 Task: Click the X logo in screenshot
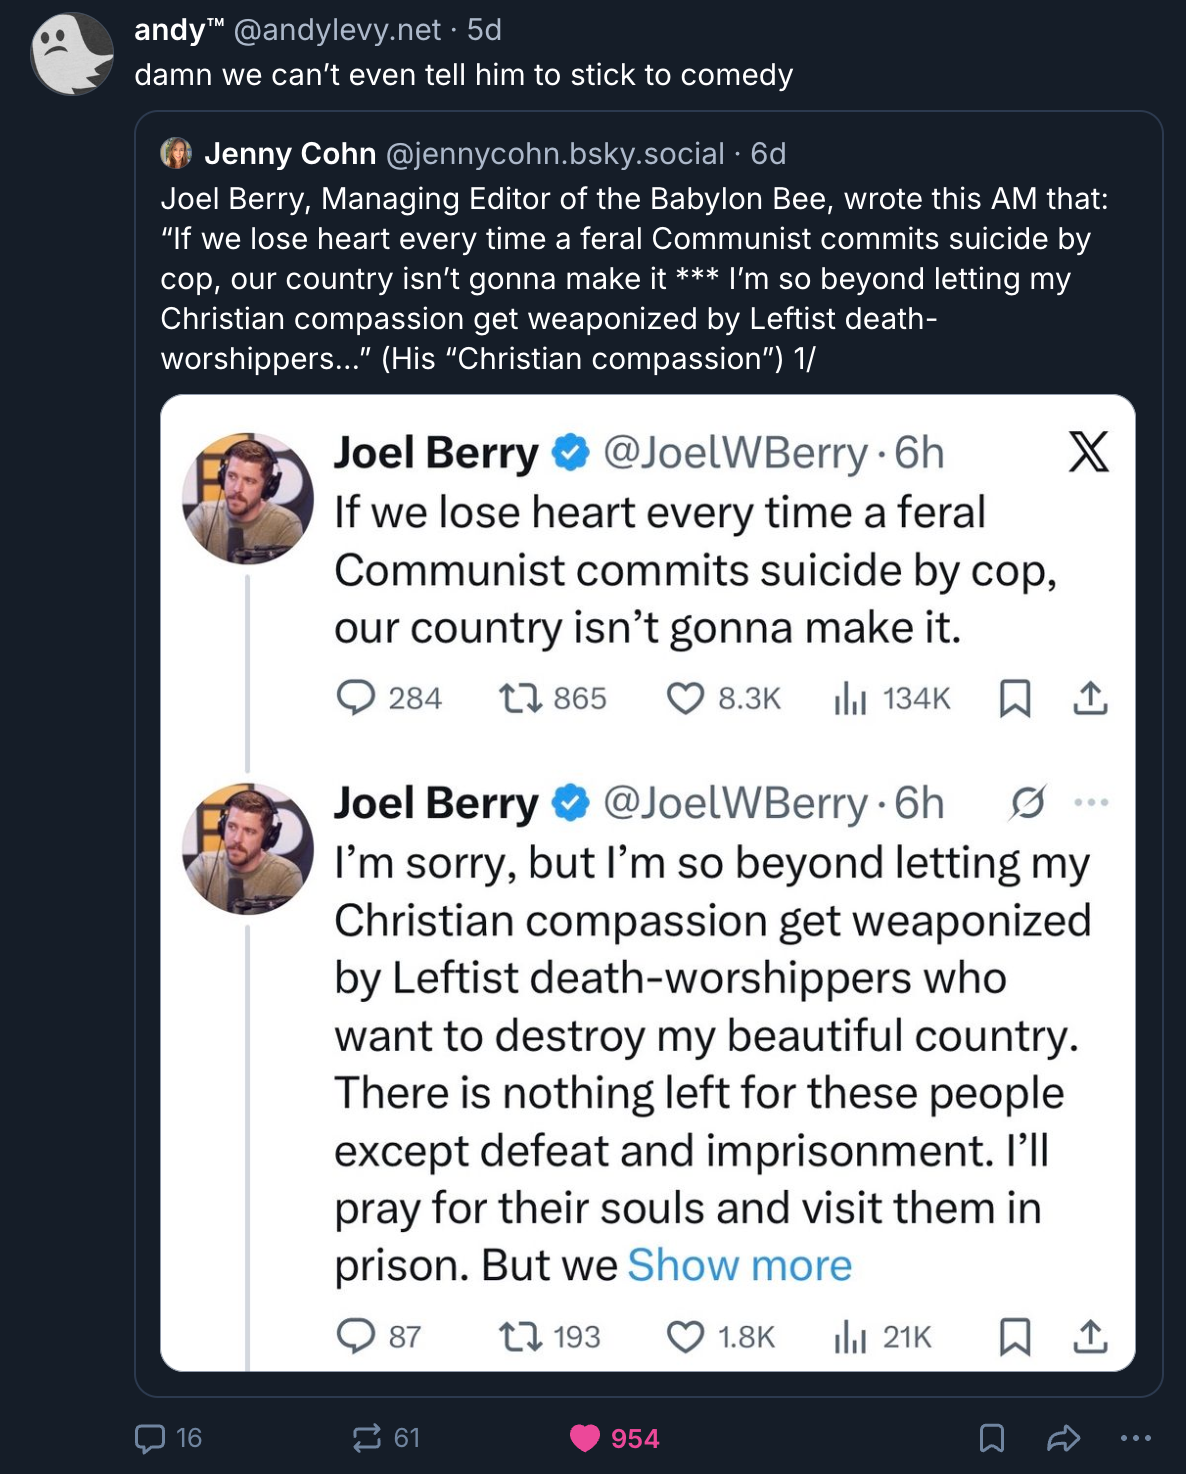[x=1088, y=452]
